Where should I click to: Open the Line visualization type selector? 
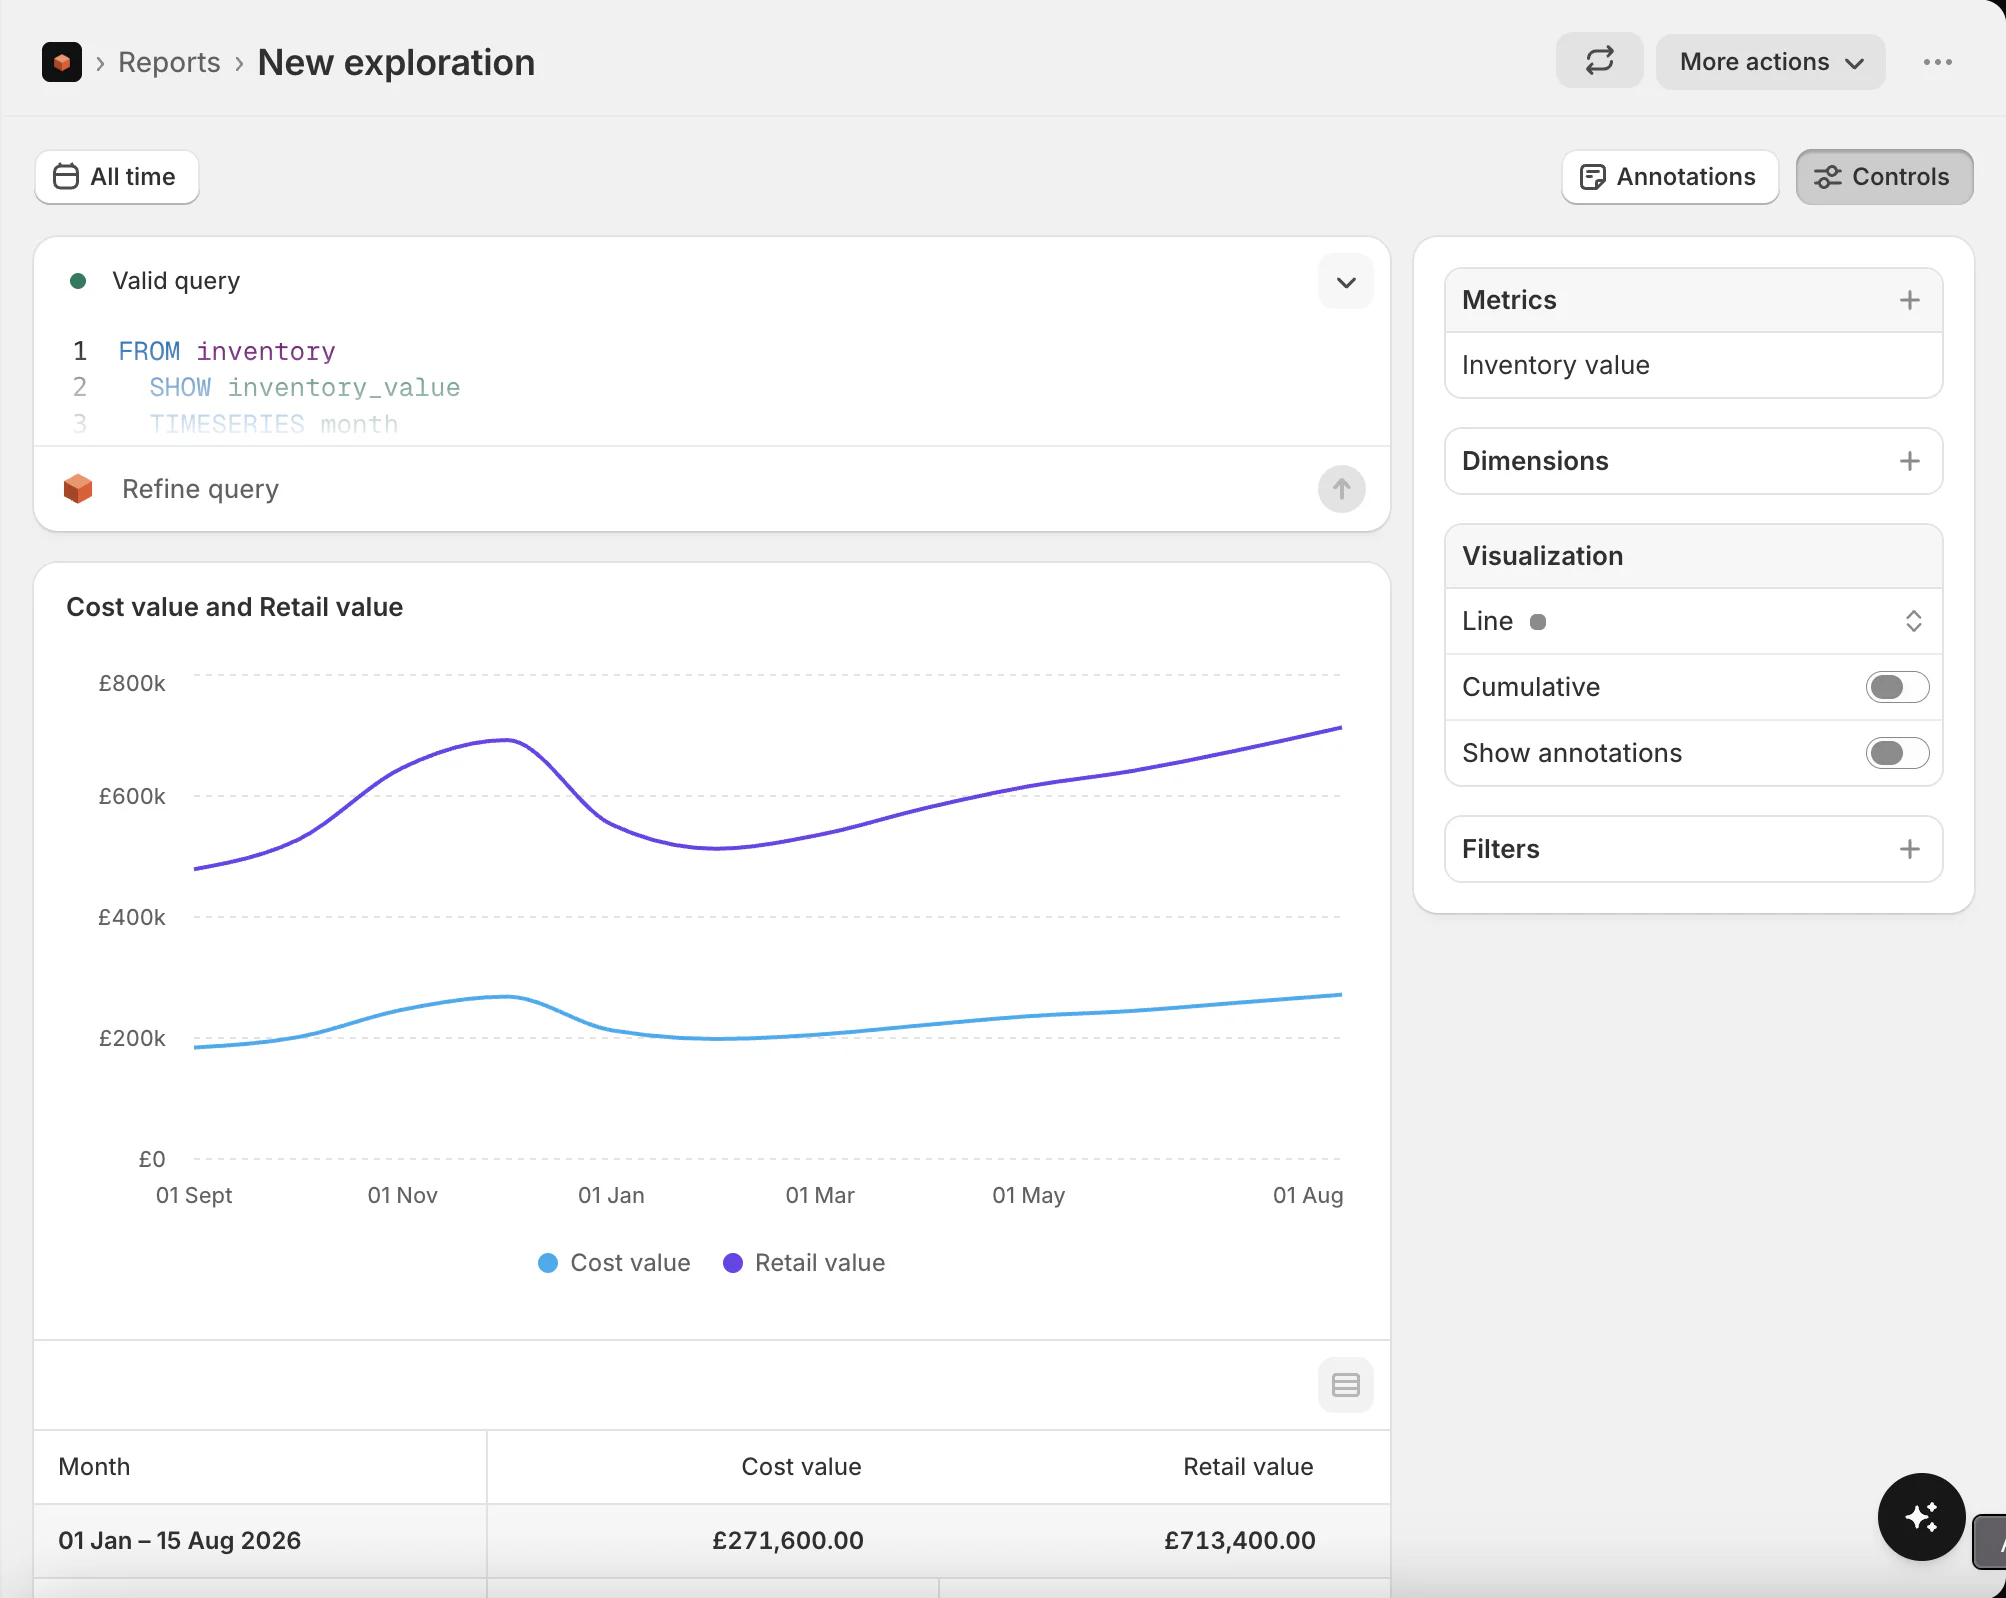tap(1693, 621)
